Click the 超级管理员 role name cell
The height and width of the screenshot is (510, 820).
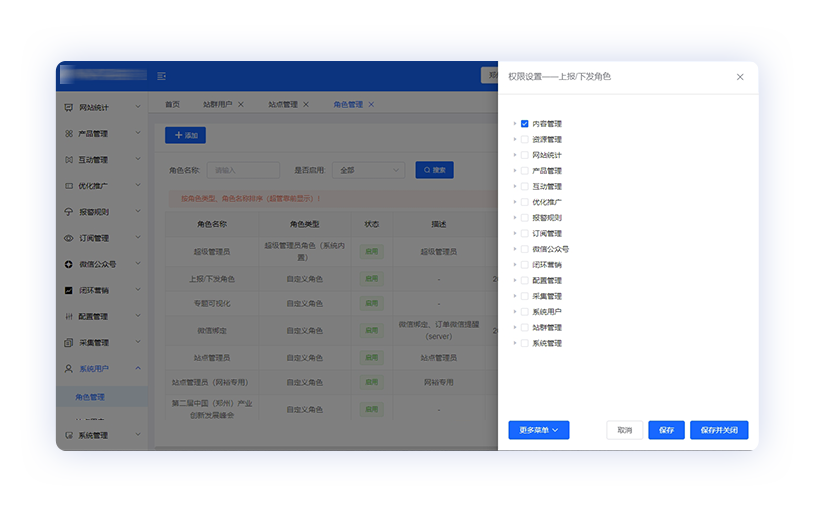(x=212, y=252)
